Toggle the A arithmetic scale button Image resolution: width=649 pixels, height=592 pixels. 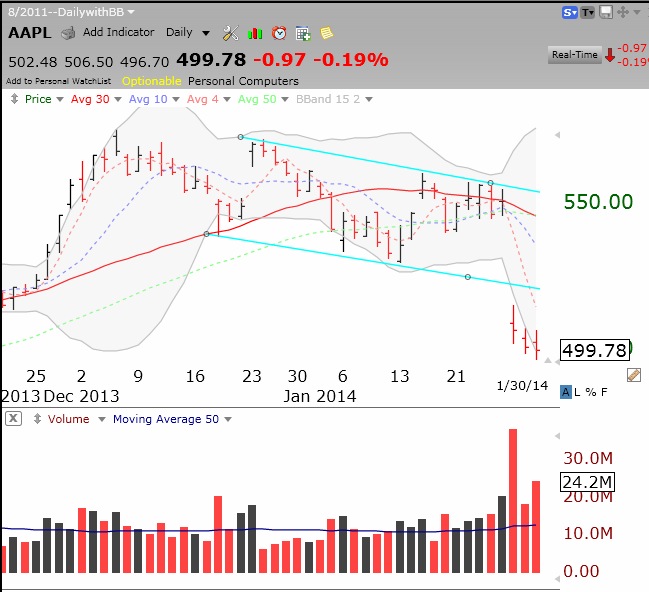[x=565, y=392]
